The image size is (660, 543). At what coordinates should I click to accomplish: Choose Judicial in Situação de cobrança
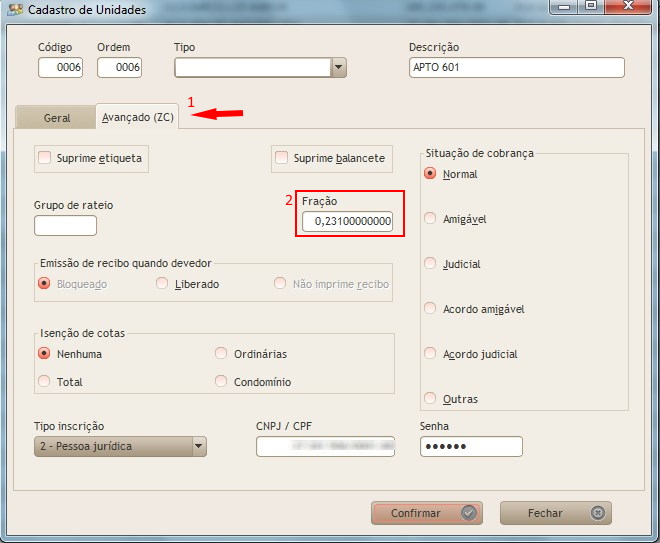[431, 264]
